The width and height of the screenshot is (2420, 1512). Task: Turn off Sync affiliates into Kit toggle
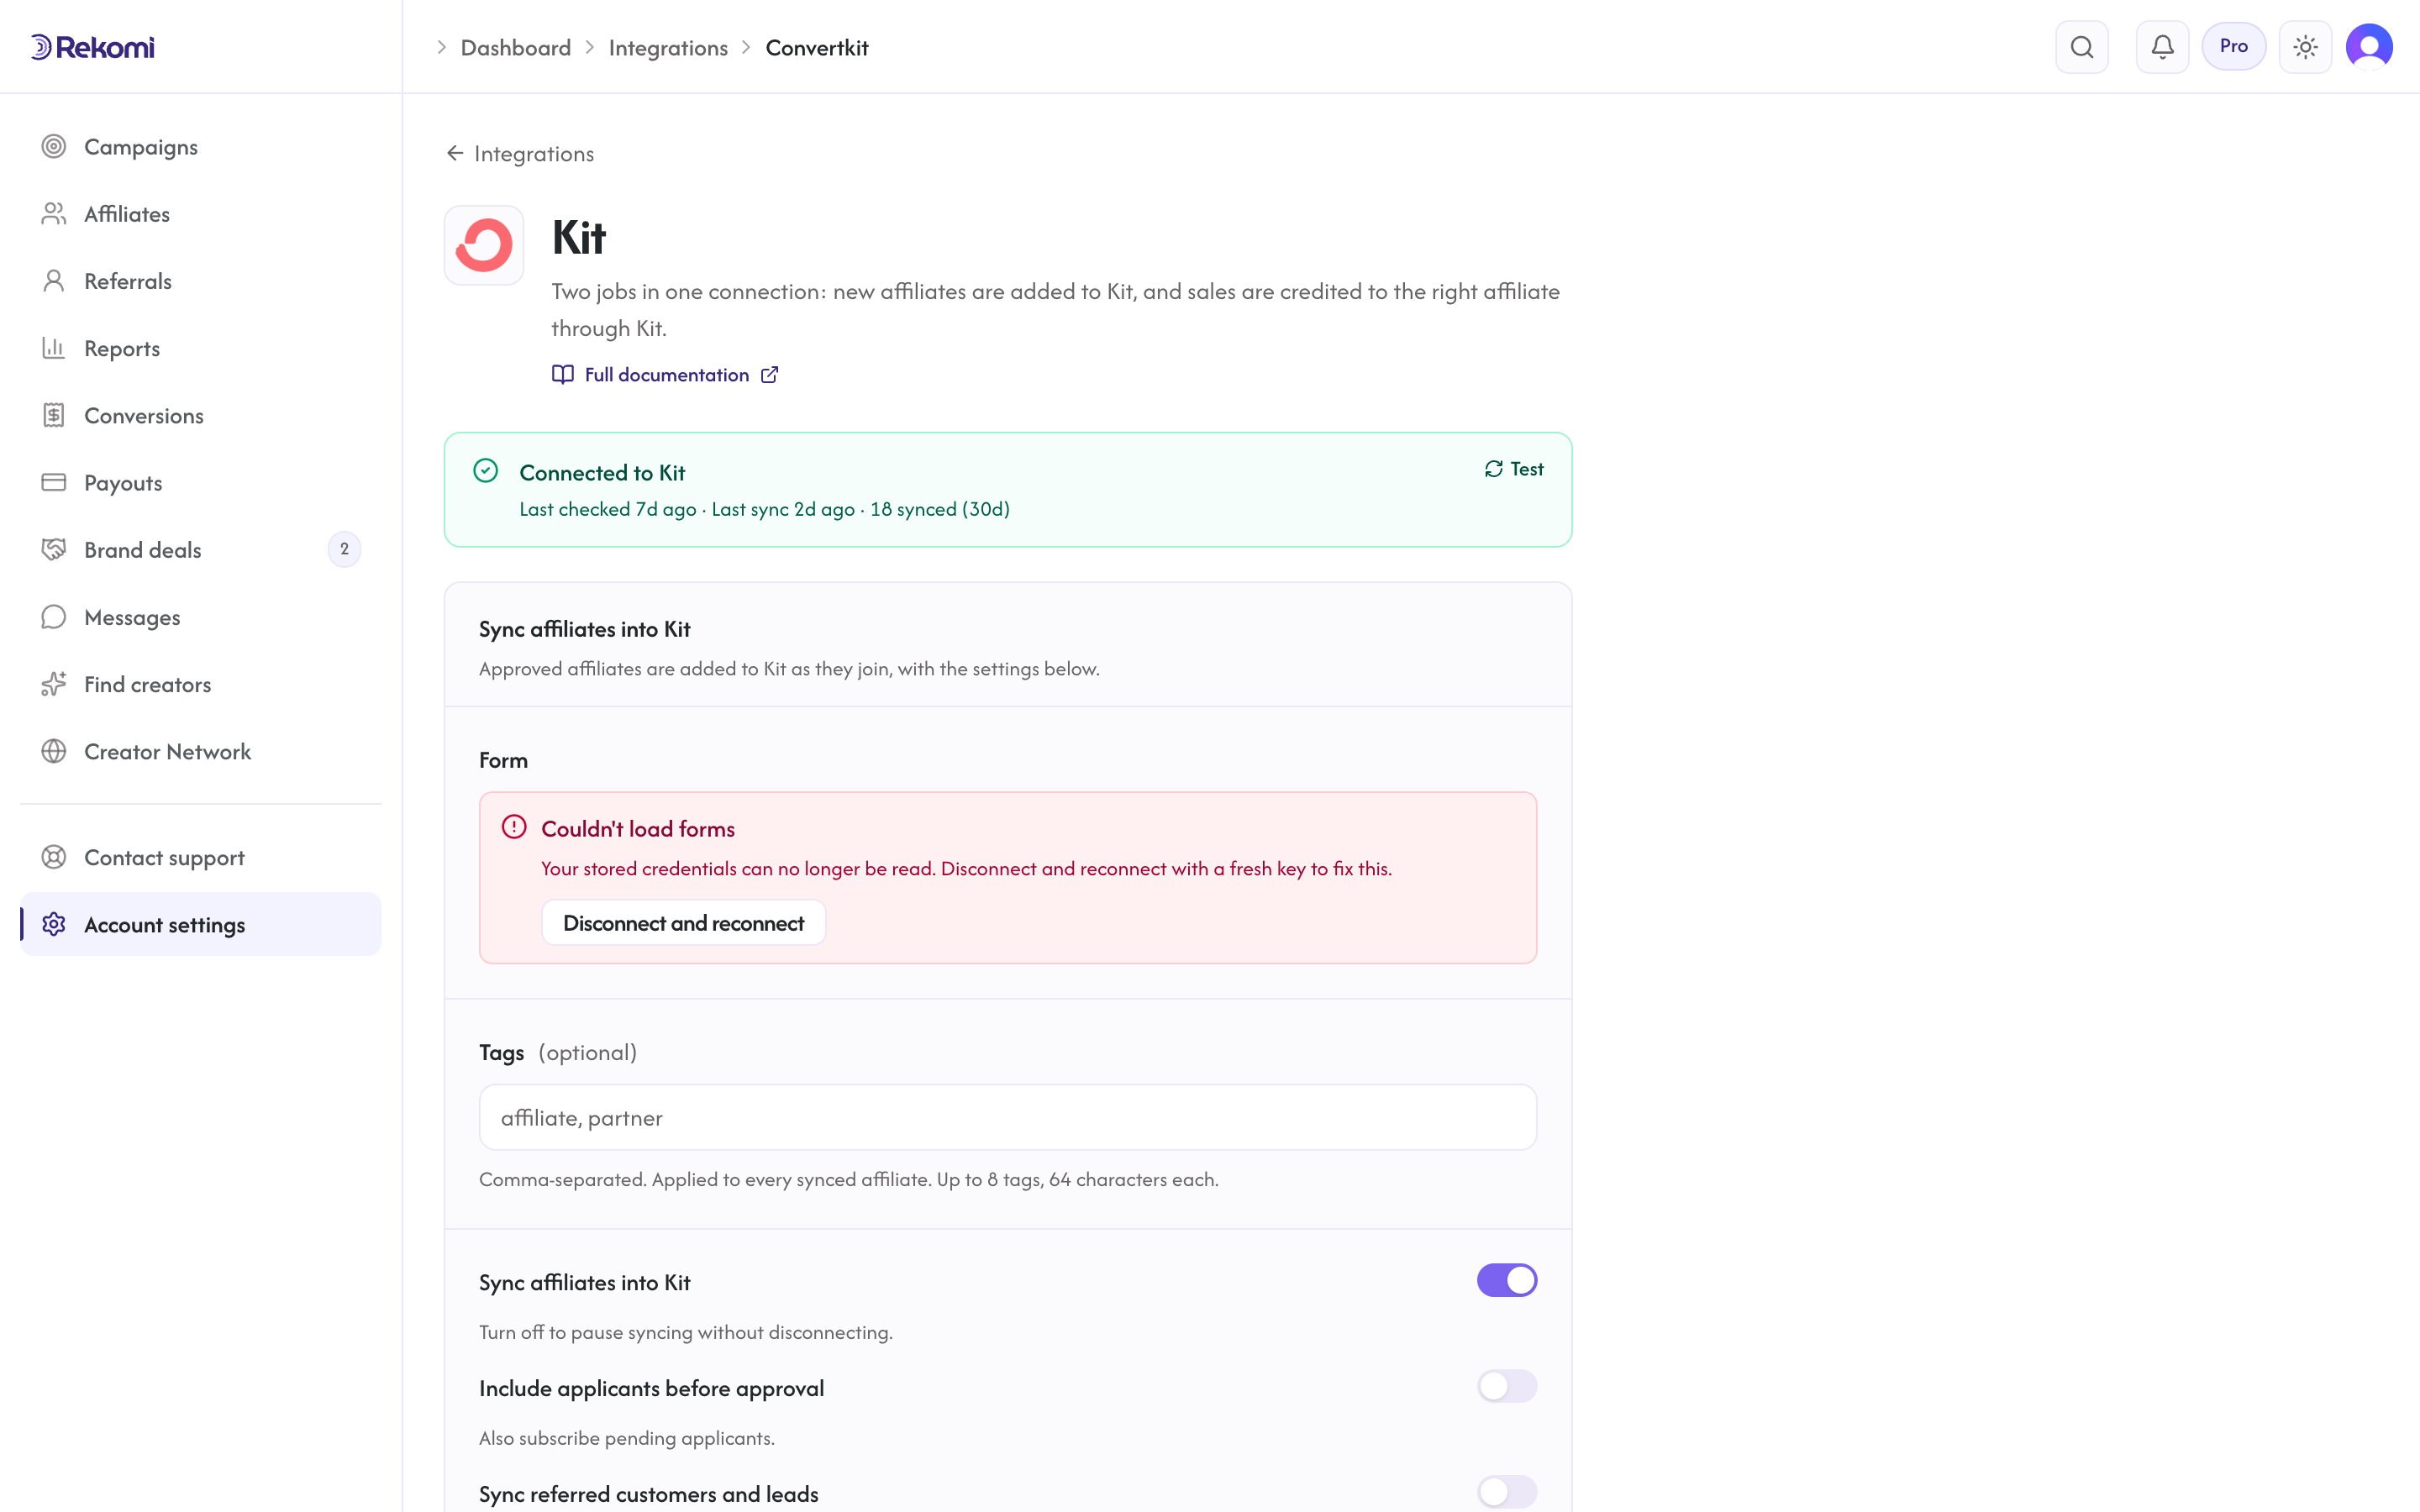click(x=1506, y=1280)
